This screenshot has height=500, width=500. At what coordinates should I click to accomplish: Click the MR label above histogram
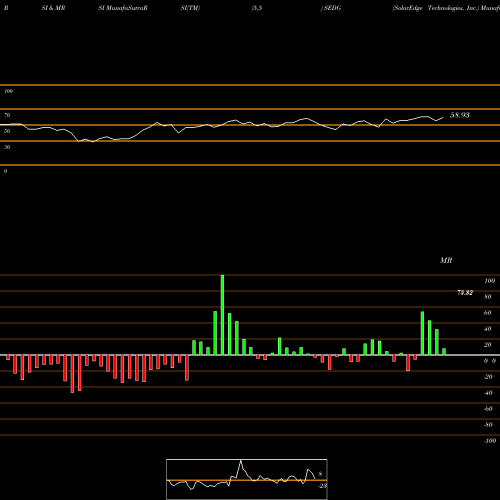[x=446, y=260]
